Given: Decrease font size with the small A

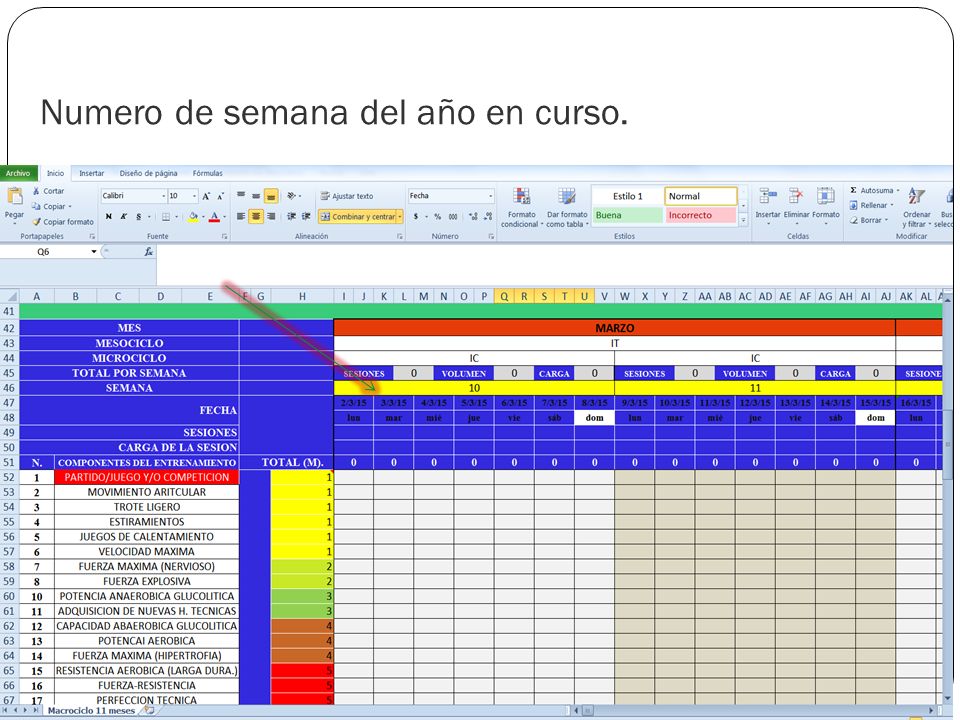Looking at the screenshot, I should click(219, 196).
